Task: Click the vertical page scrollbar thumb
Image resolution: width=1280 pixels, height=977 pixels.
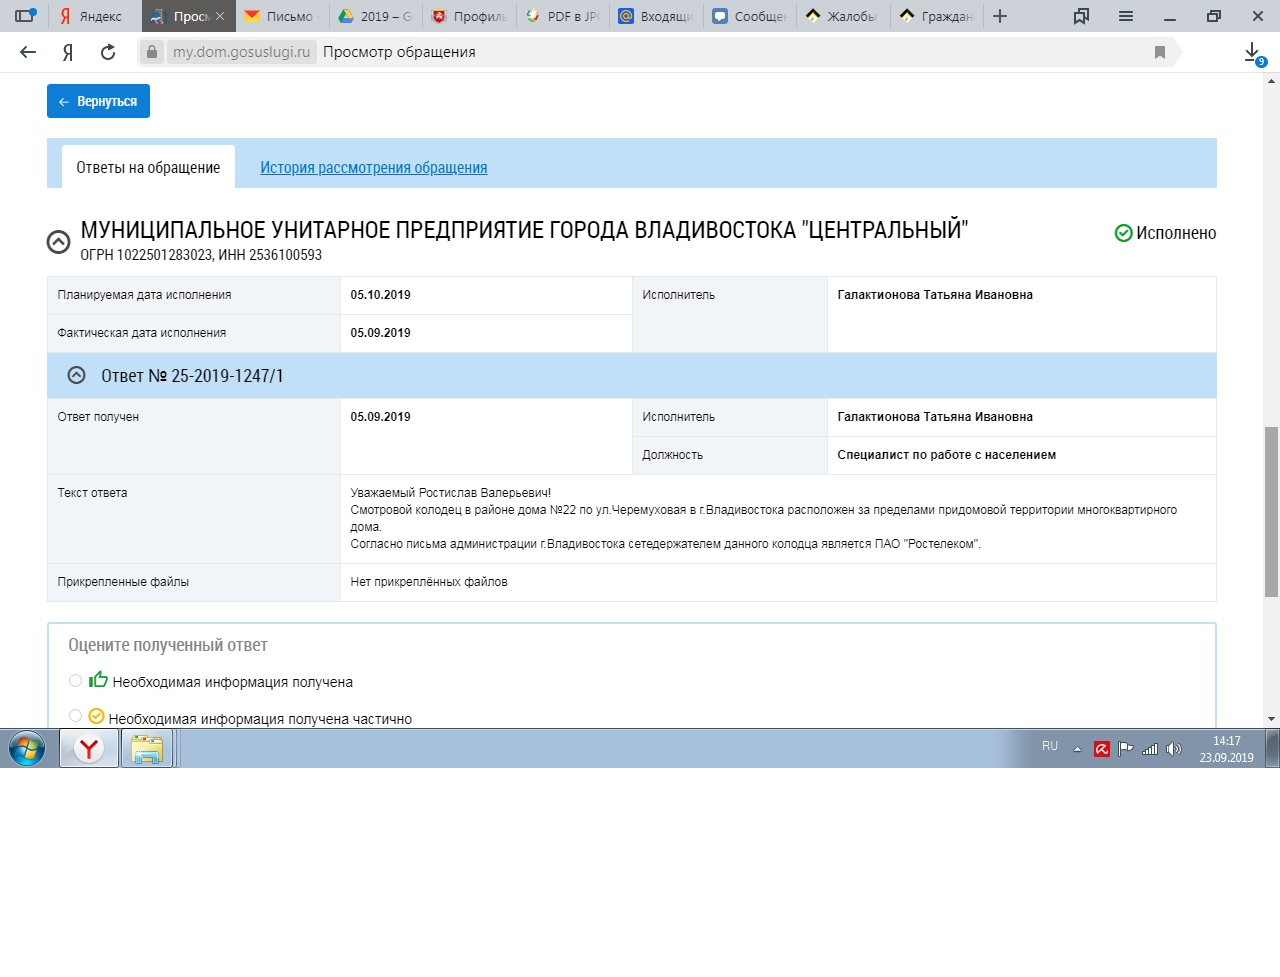Action: pyautogui.click(x=1271, y=510)
